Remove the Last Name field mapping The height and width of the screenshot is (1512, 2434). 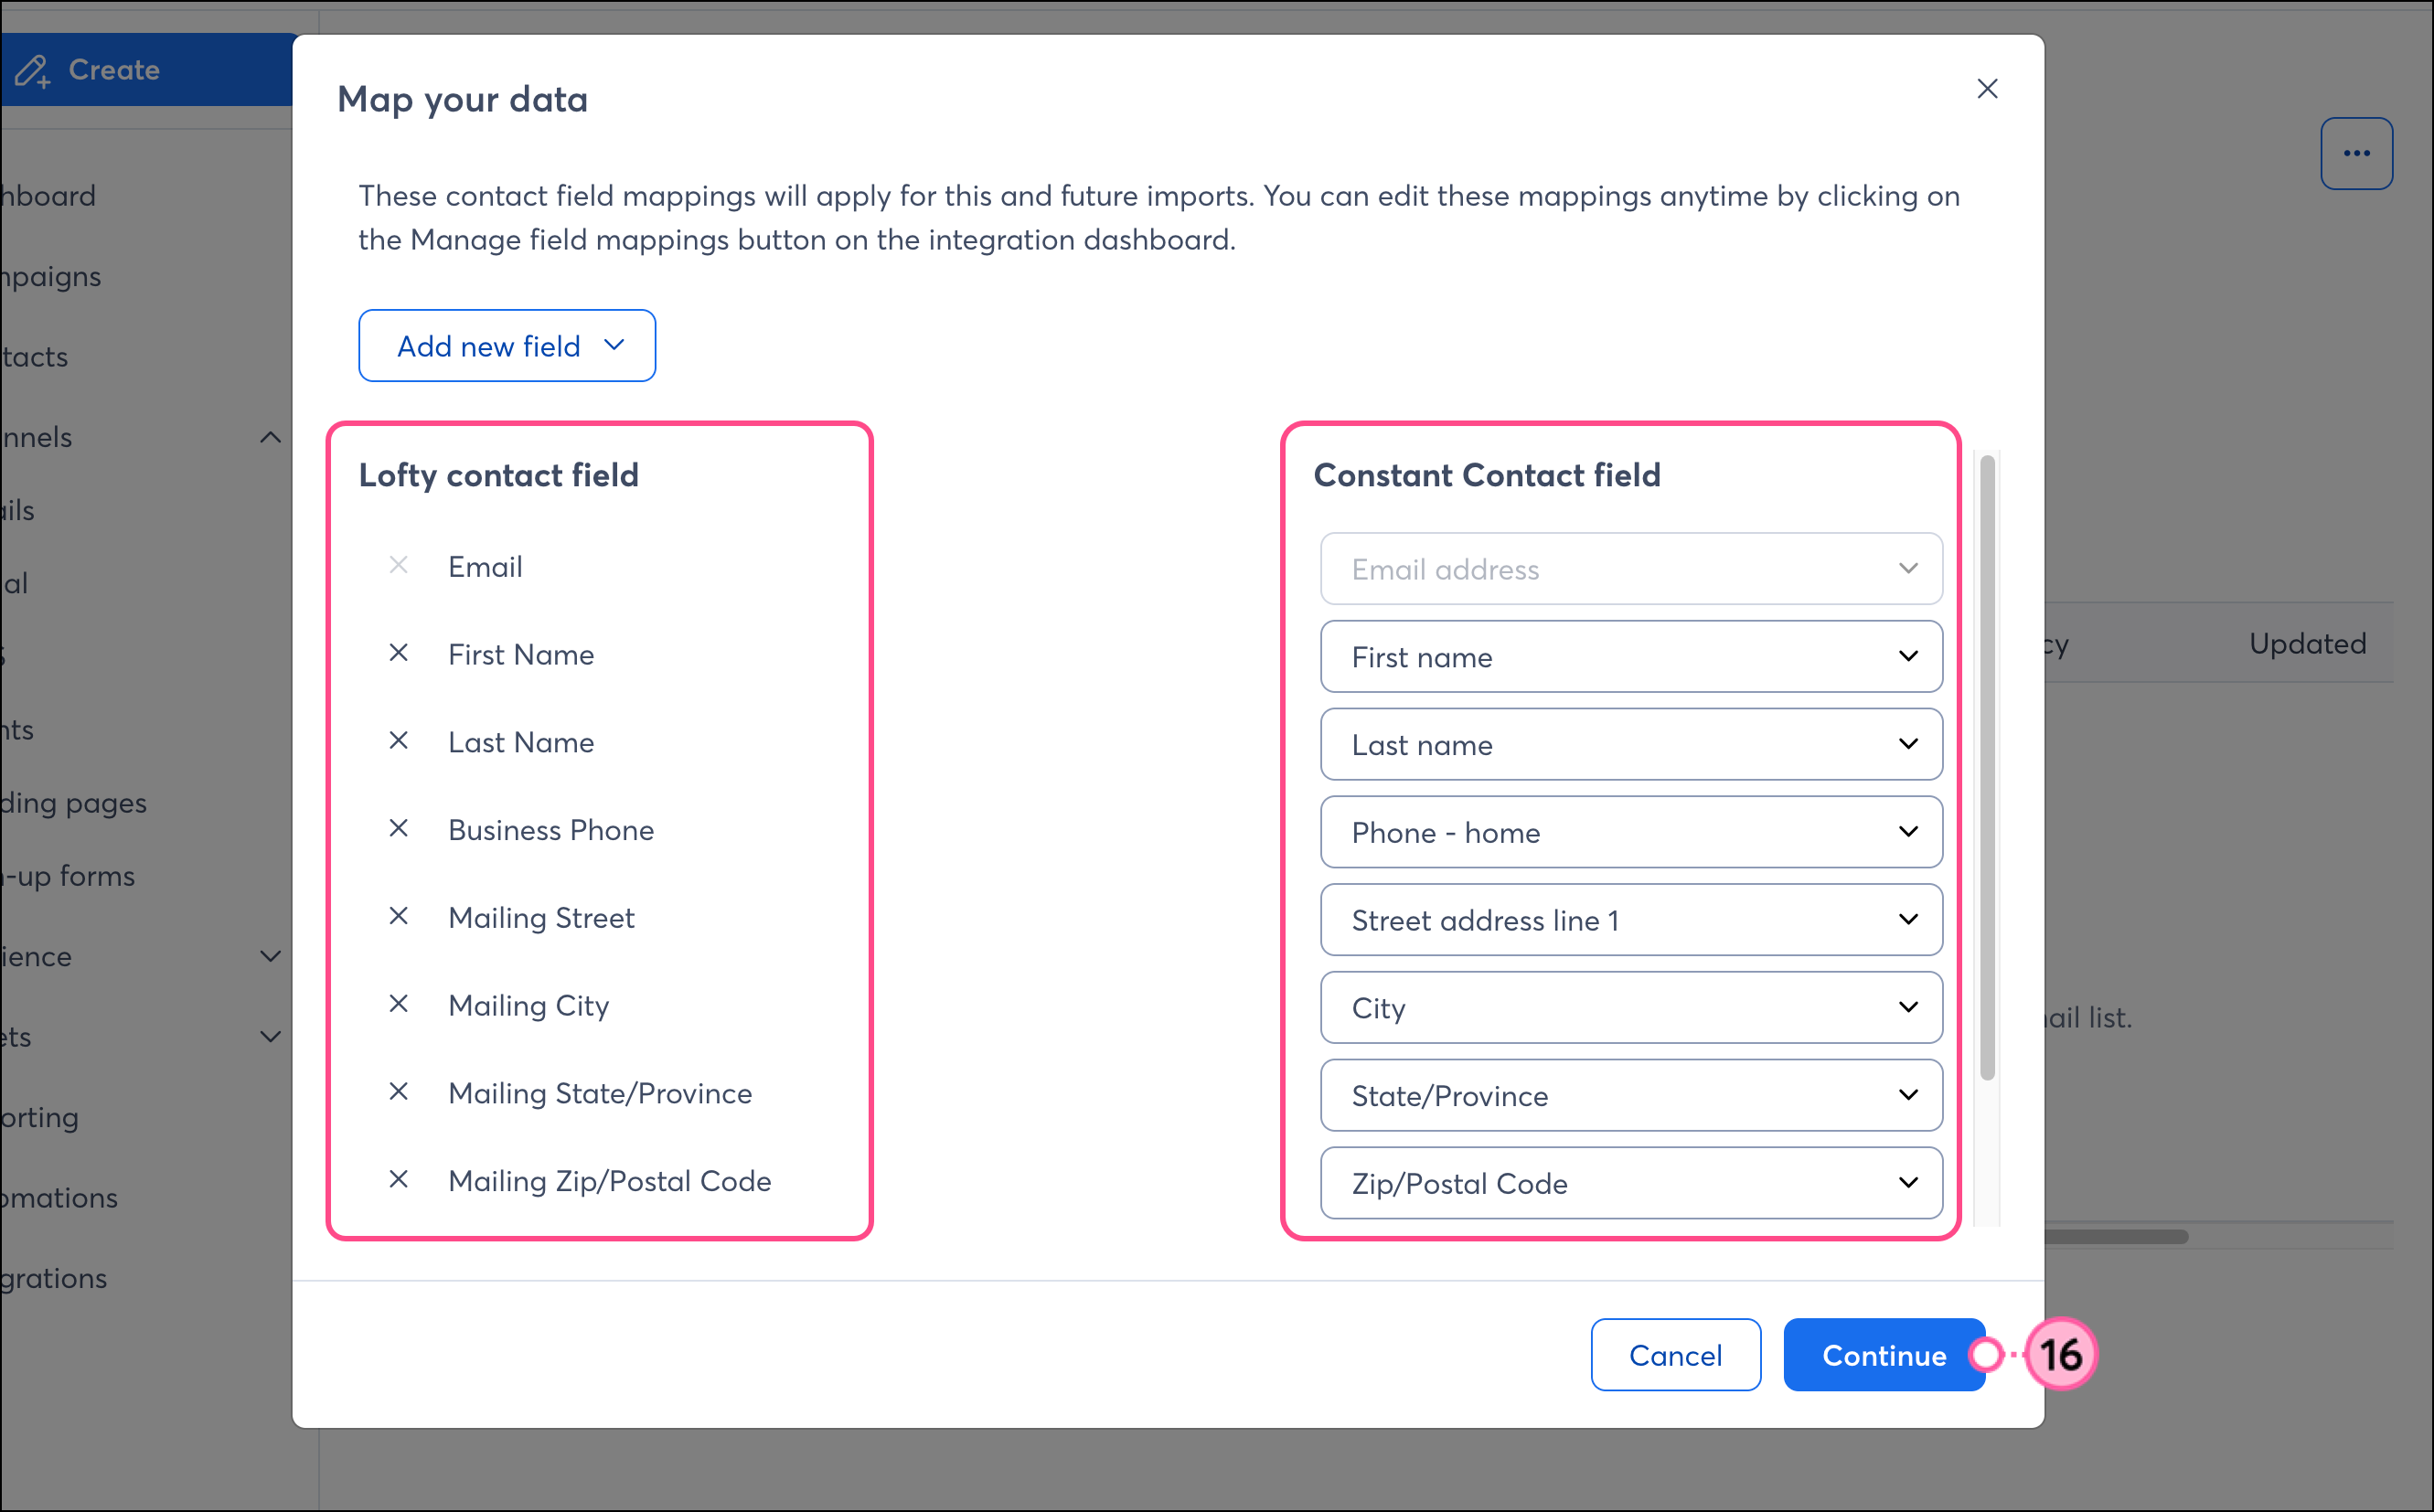[398, 741]
